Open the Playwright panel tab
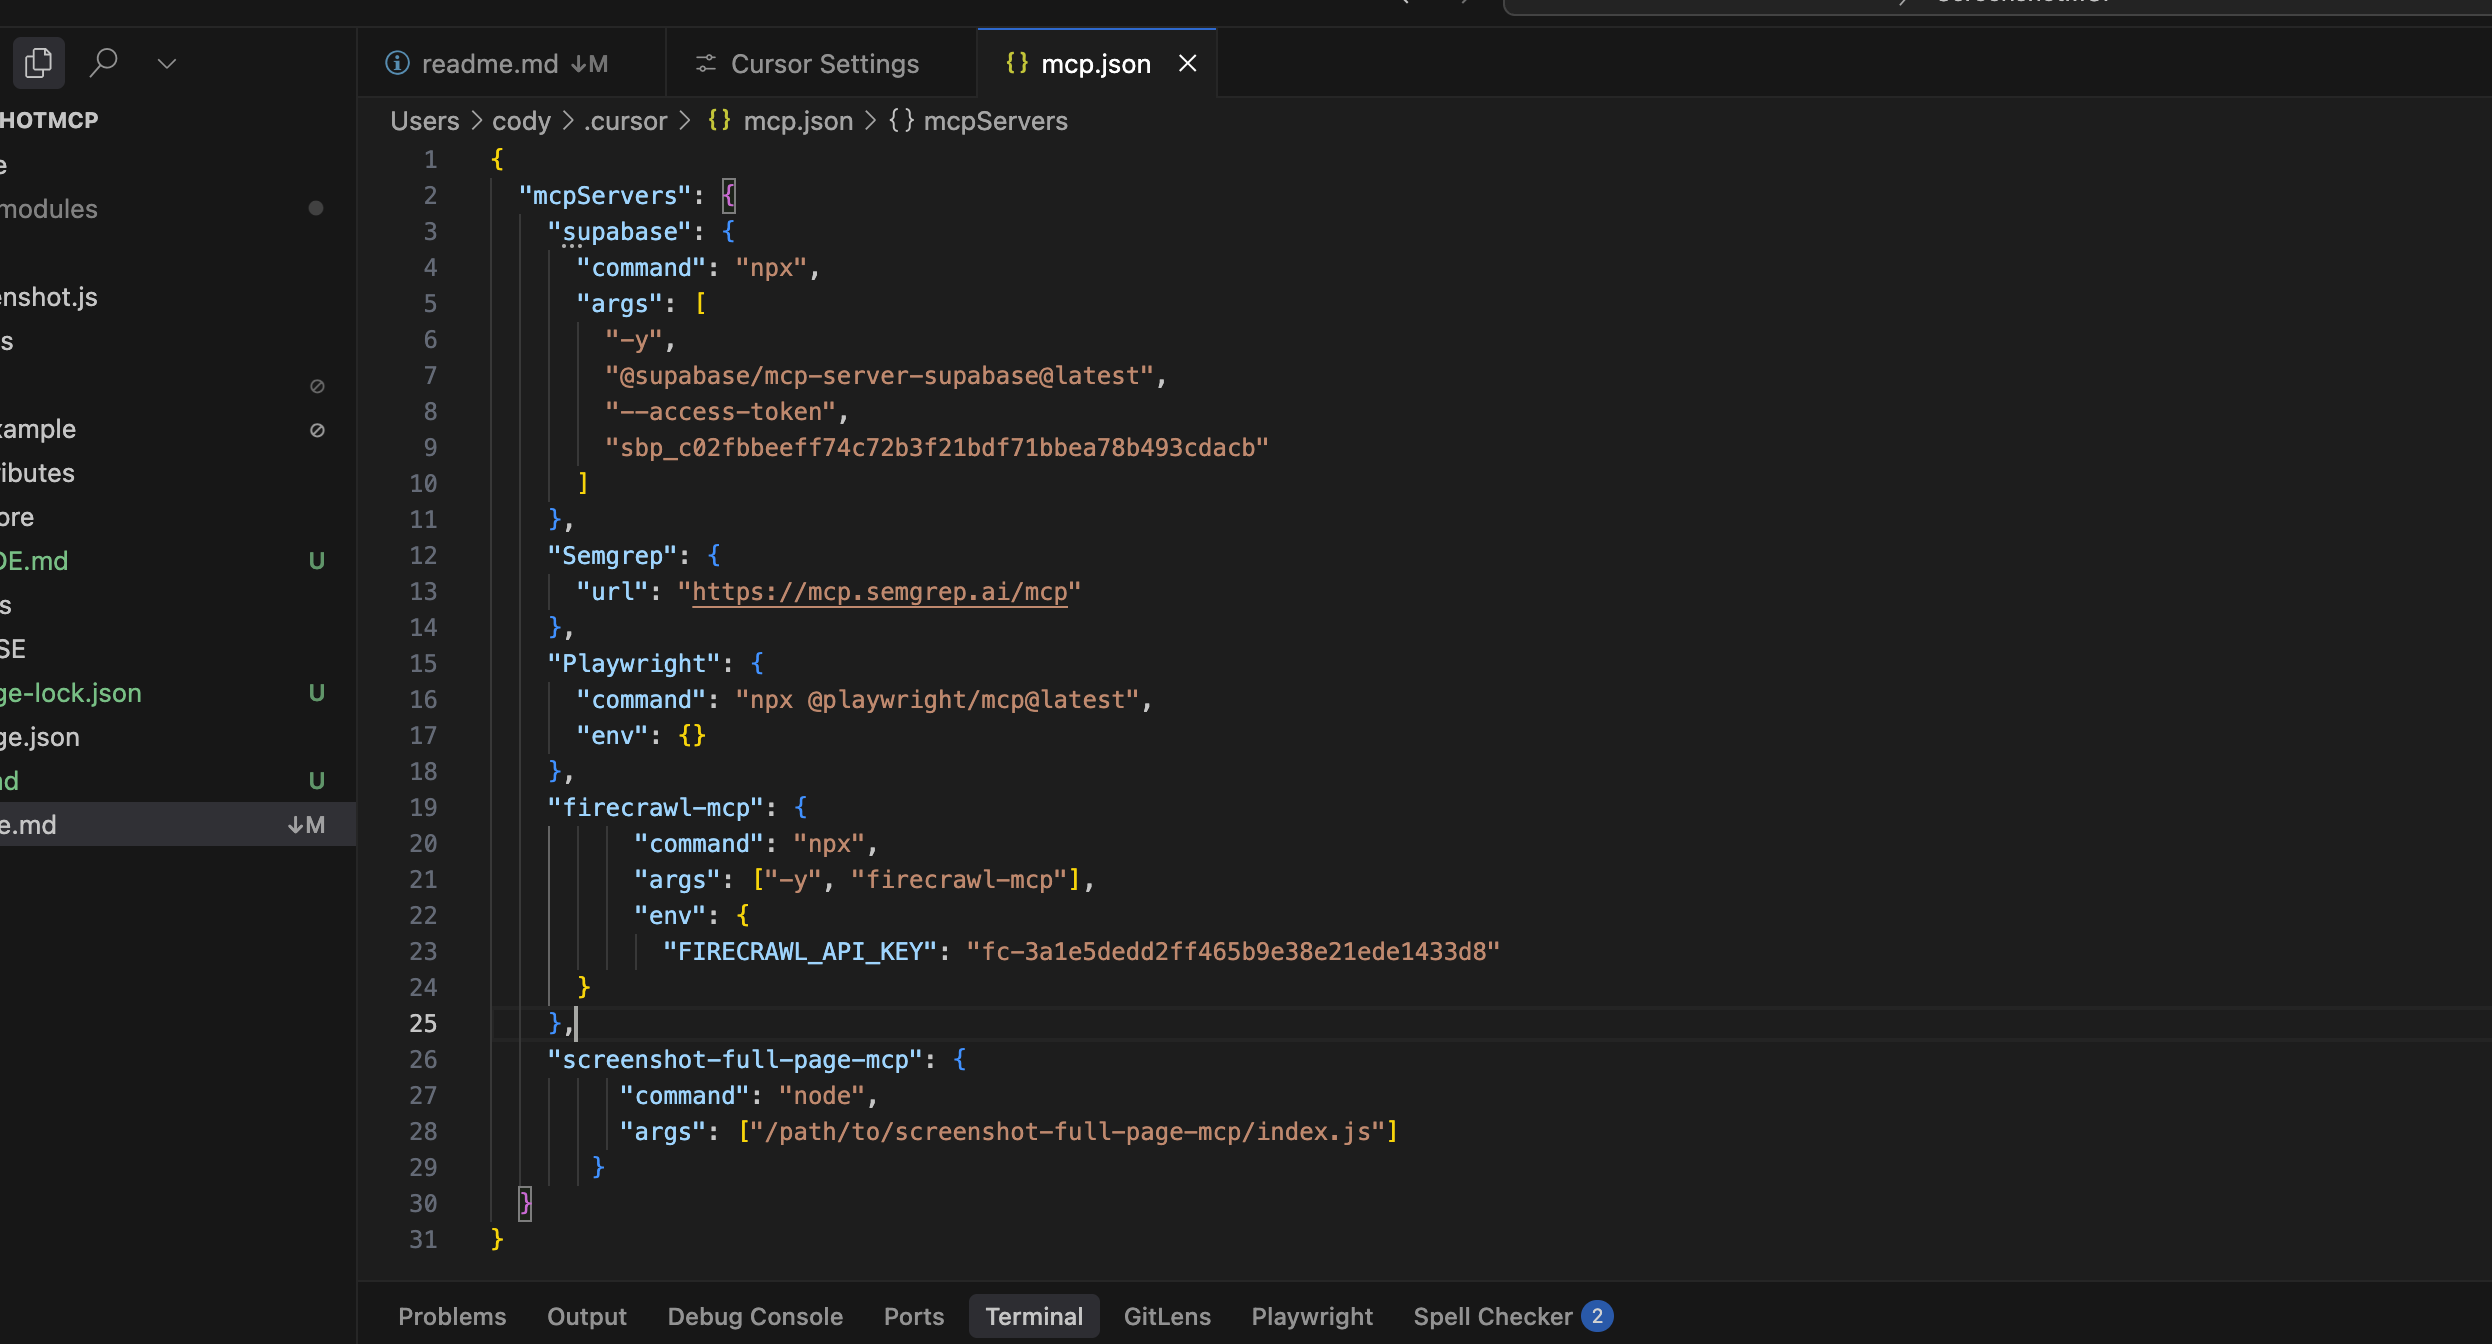 coord(1312,1316)
